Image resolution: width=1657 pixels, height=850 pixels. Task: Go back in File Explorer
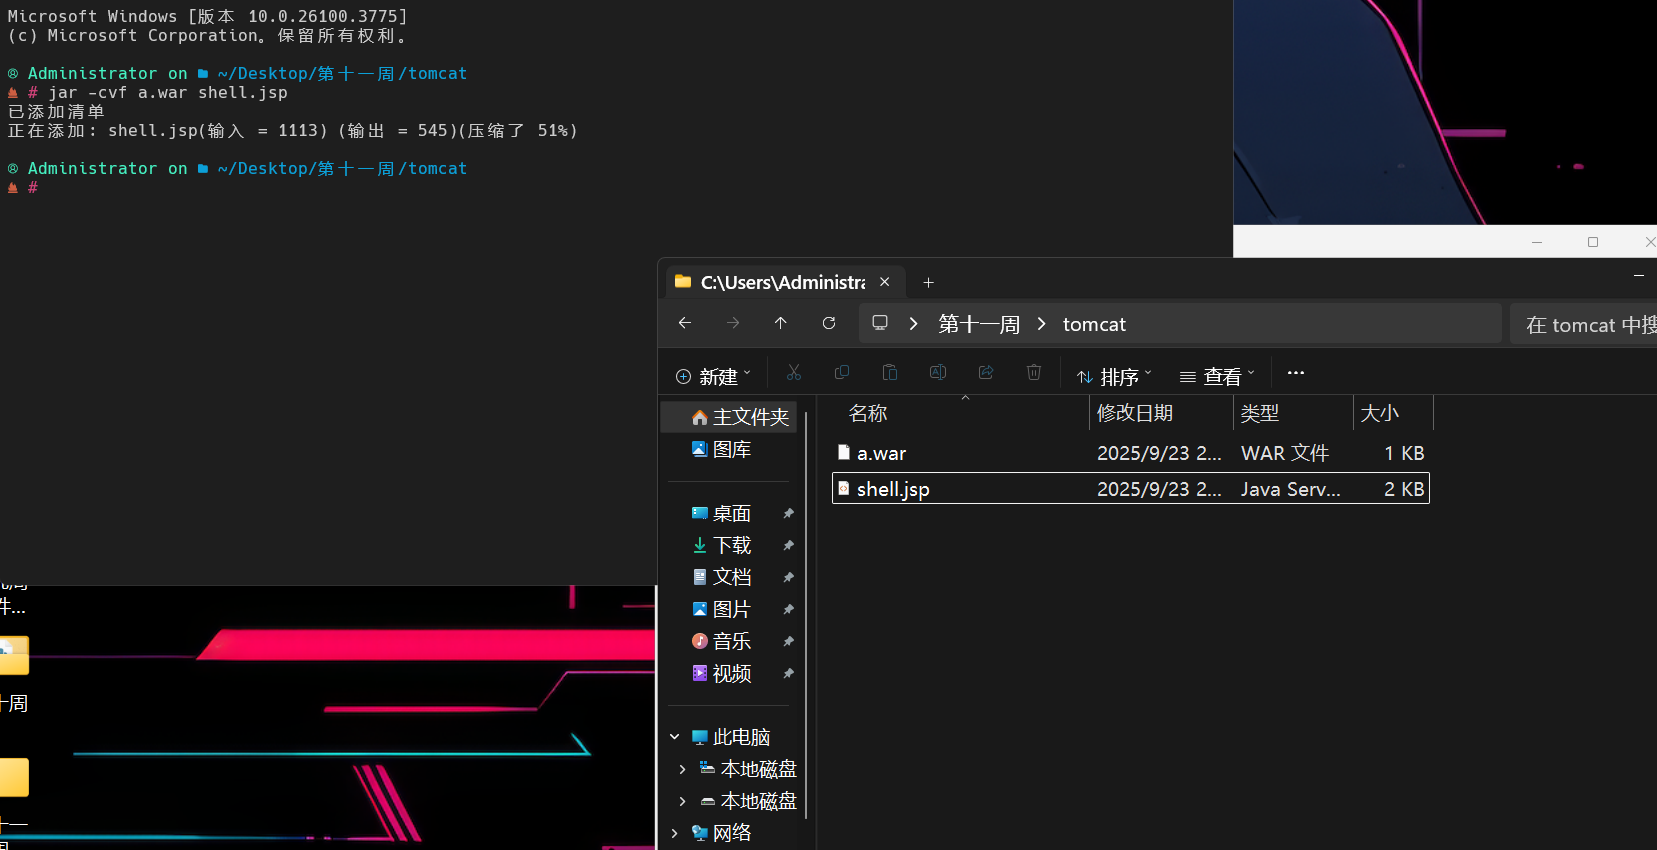(x=685, y=323)
